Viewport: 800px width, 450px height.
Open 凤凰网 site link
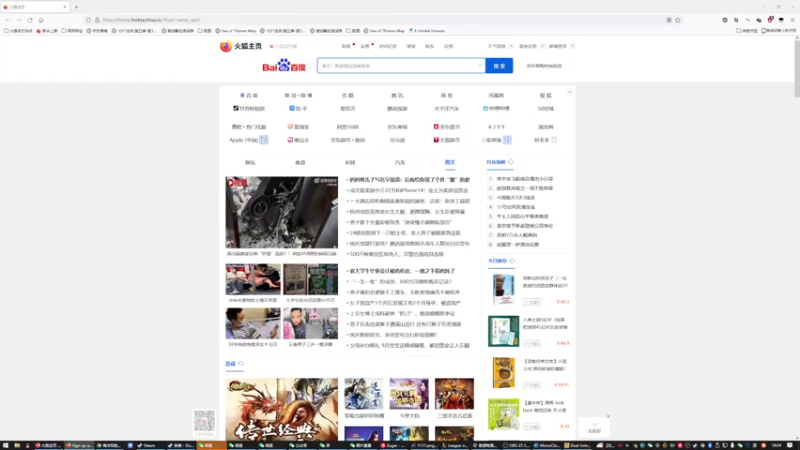pyautogui.click(x=496, y=95)
